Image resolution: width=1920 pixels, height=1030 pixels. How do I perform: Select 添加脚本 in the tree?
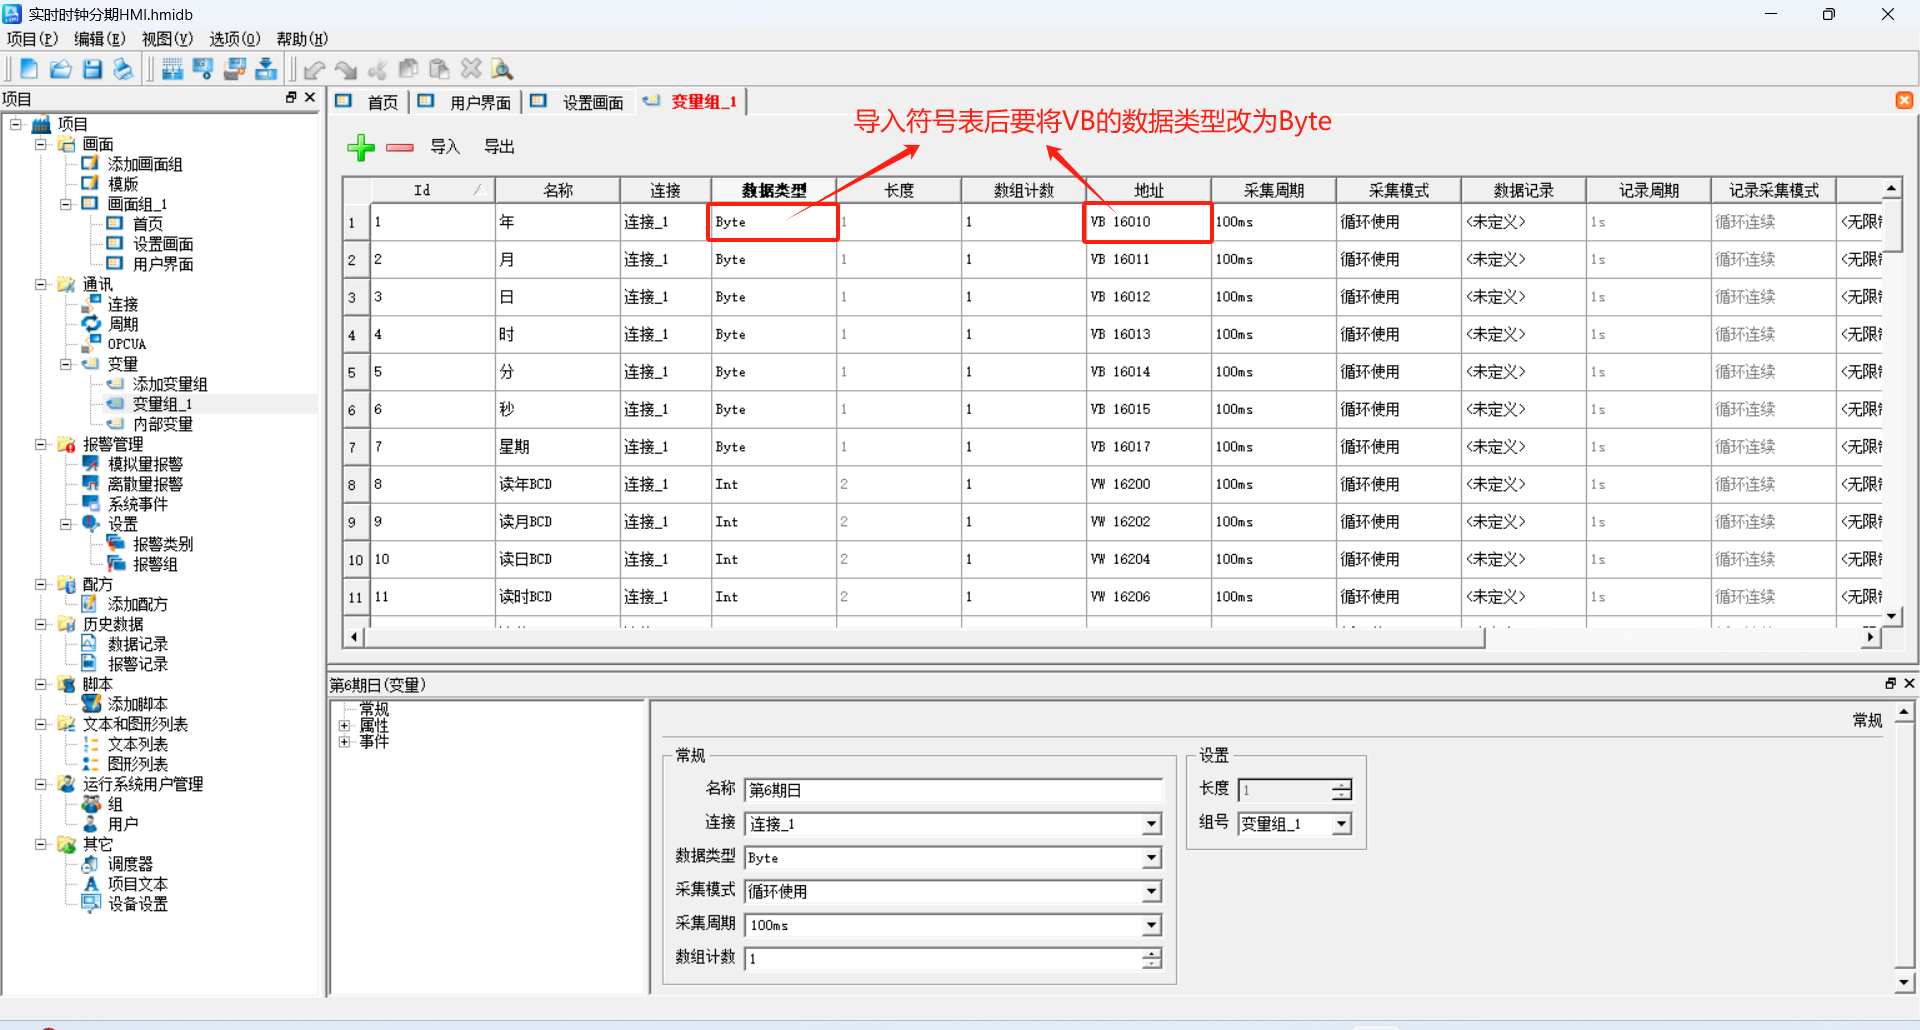pyautogui.click(x=138, y=704)
